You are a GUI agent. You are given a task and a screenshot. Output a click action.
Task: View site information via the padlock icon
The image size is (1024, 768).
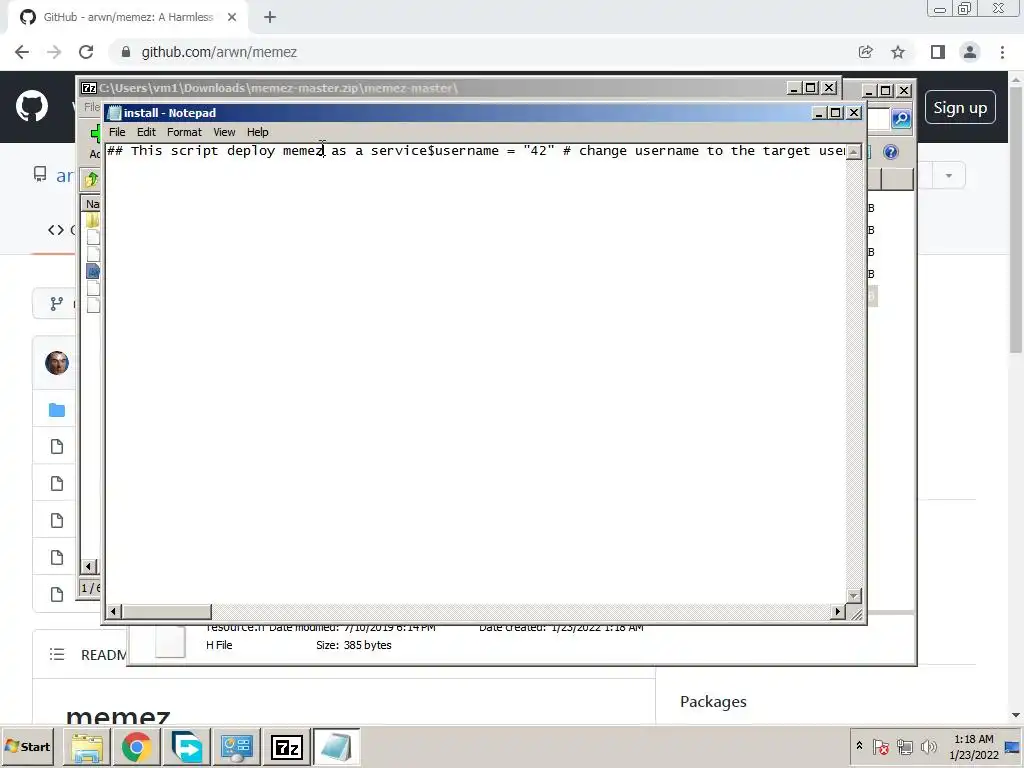point(126,52)
